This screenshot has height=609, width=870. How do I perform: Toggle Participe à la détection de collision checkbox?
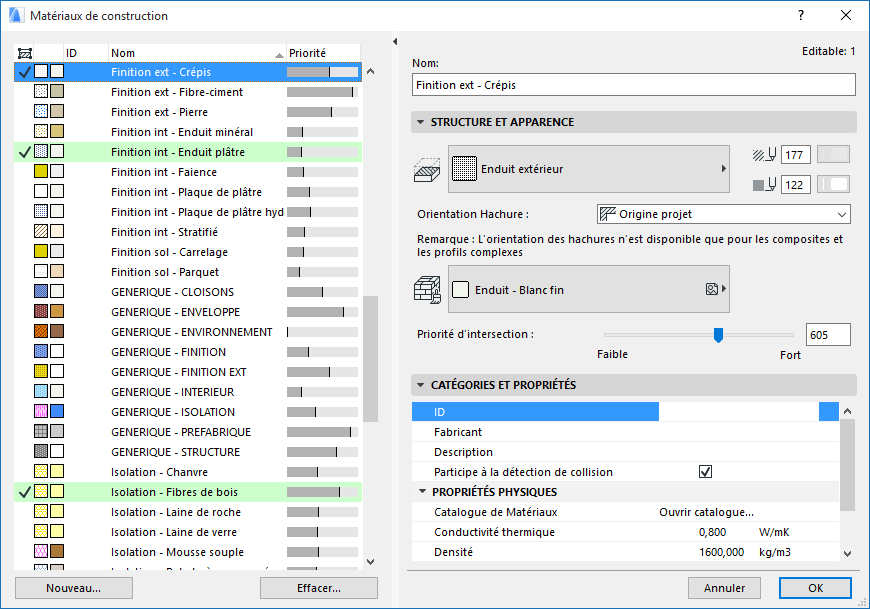point(705,471)
